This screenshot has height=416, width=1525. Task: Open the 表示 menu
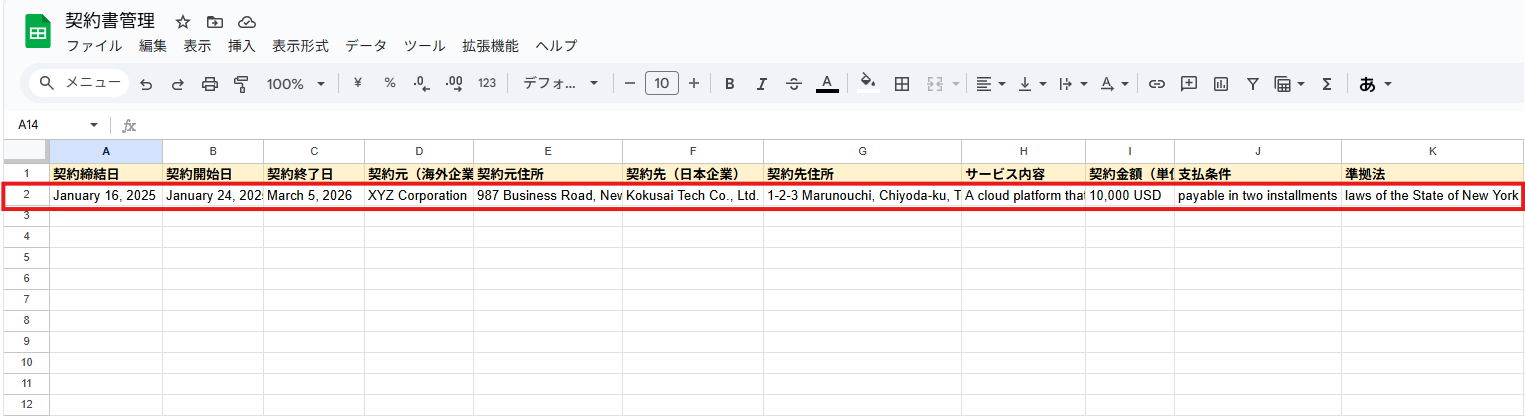(x=197, y=46)
